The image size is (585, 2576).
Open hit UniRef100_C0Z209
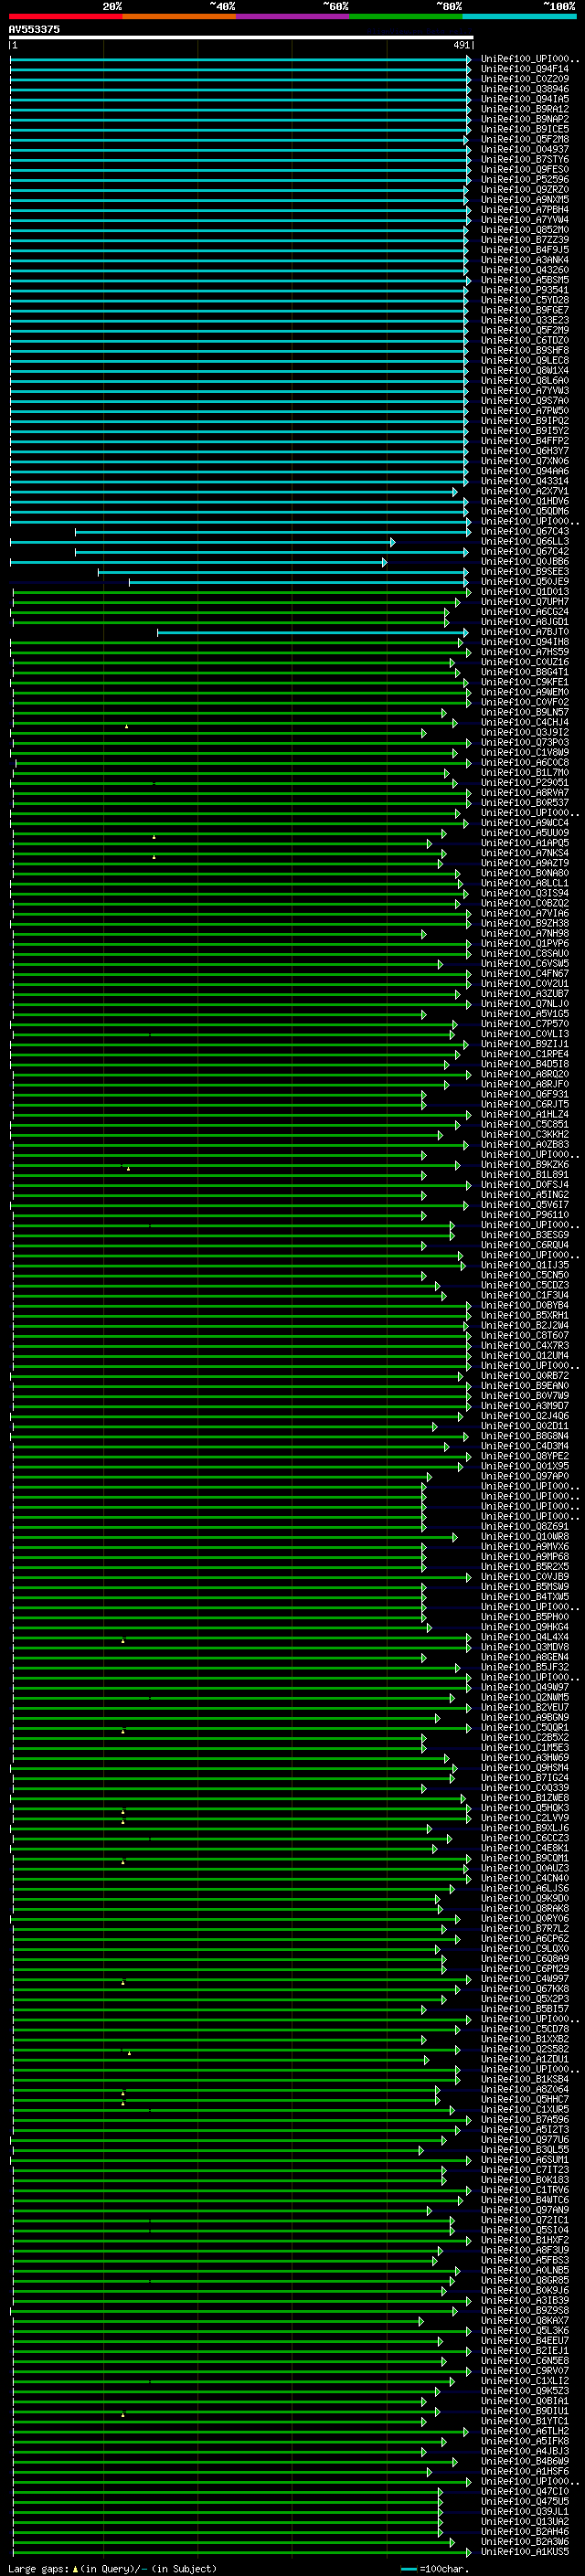tap(524, 79)
